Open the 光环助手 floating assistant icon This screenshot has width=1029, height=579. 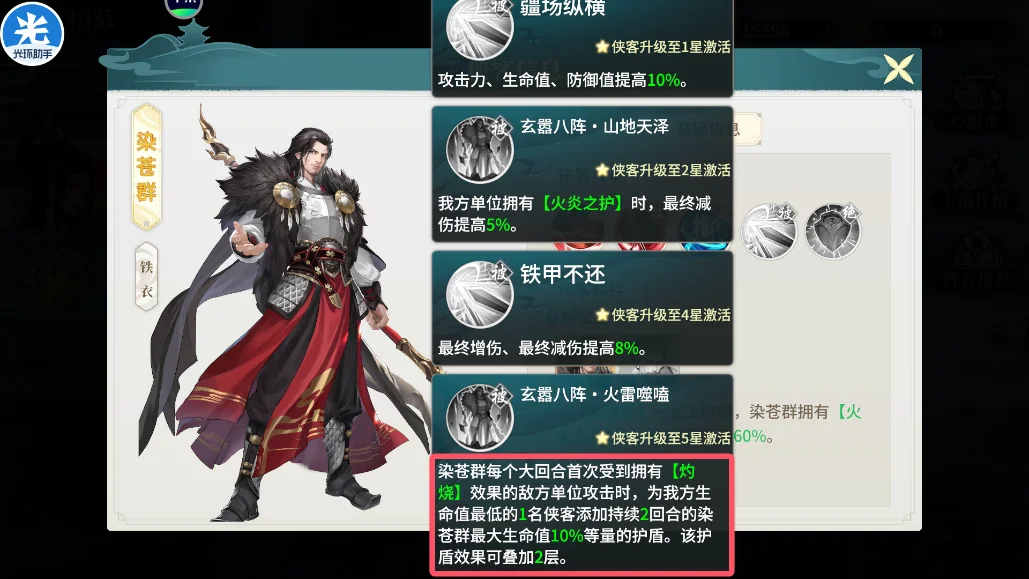[32, 33]
